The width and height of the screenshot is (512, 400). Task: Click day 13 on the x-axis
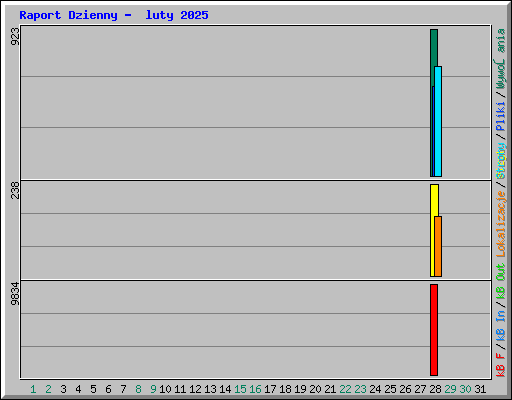pyautogui.click(x=210, y=389)
